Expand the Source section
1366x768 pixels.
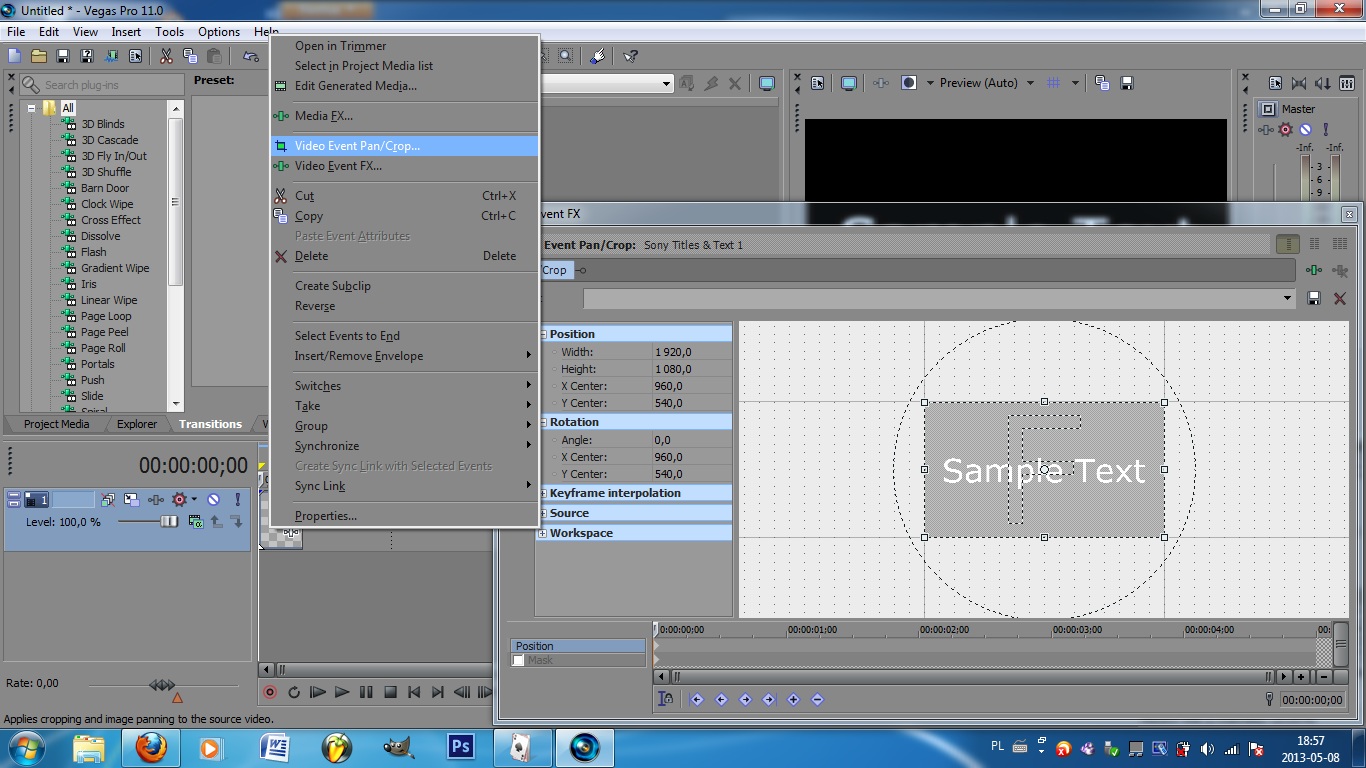(543, 513)
